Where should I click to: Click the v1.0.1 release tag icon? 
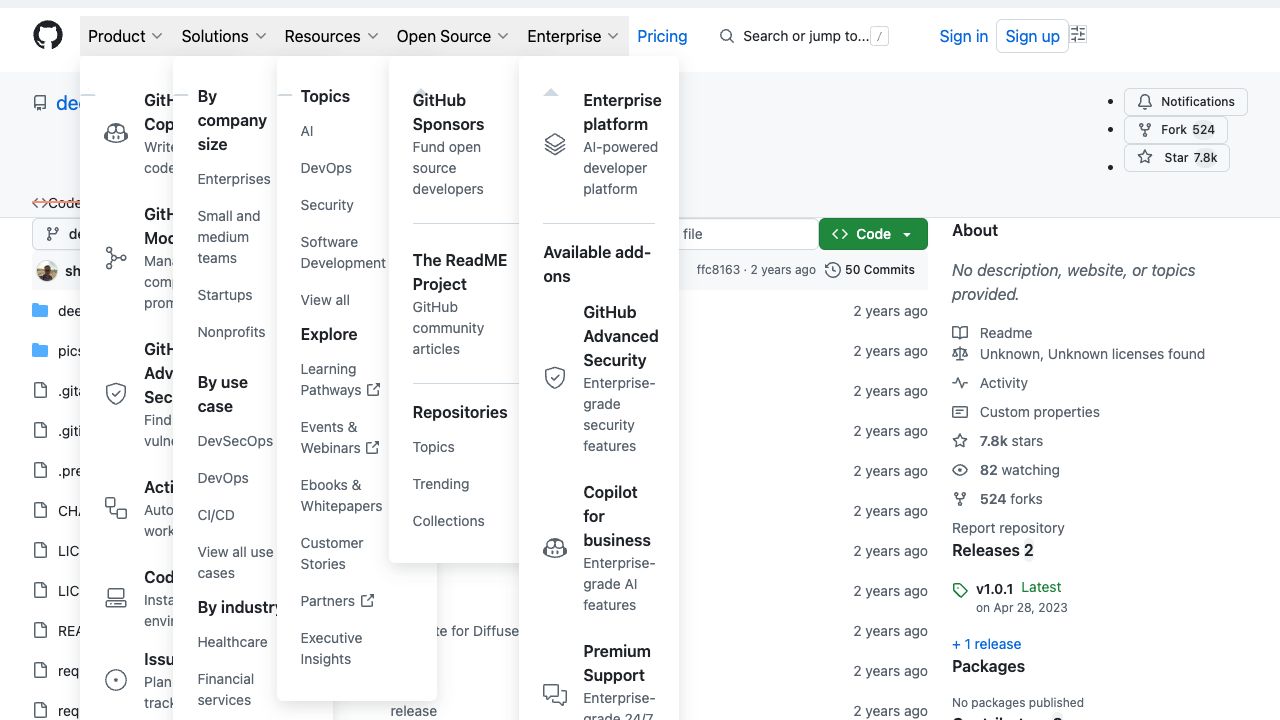pos(960,590)
